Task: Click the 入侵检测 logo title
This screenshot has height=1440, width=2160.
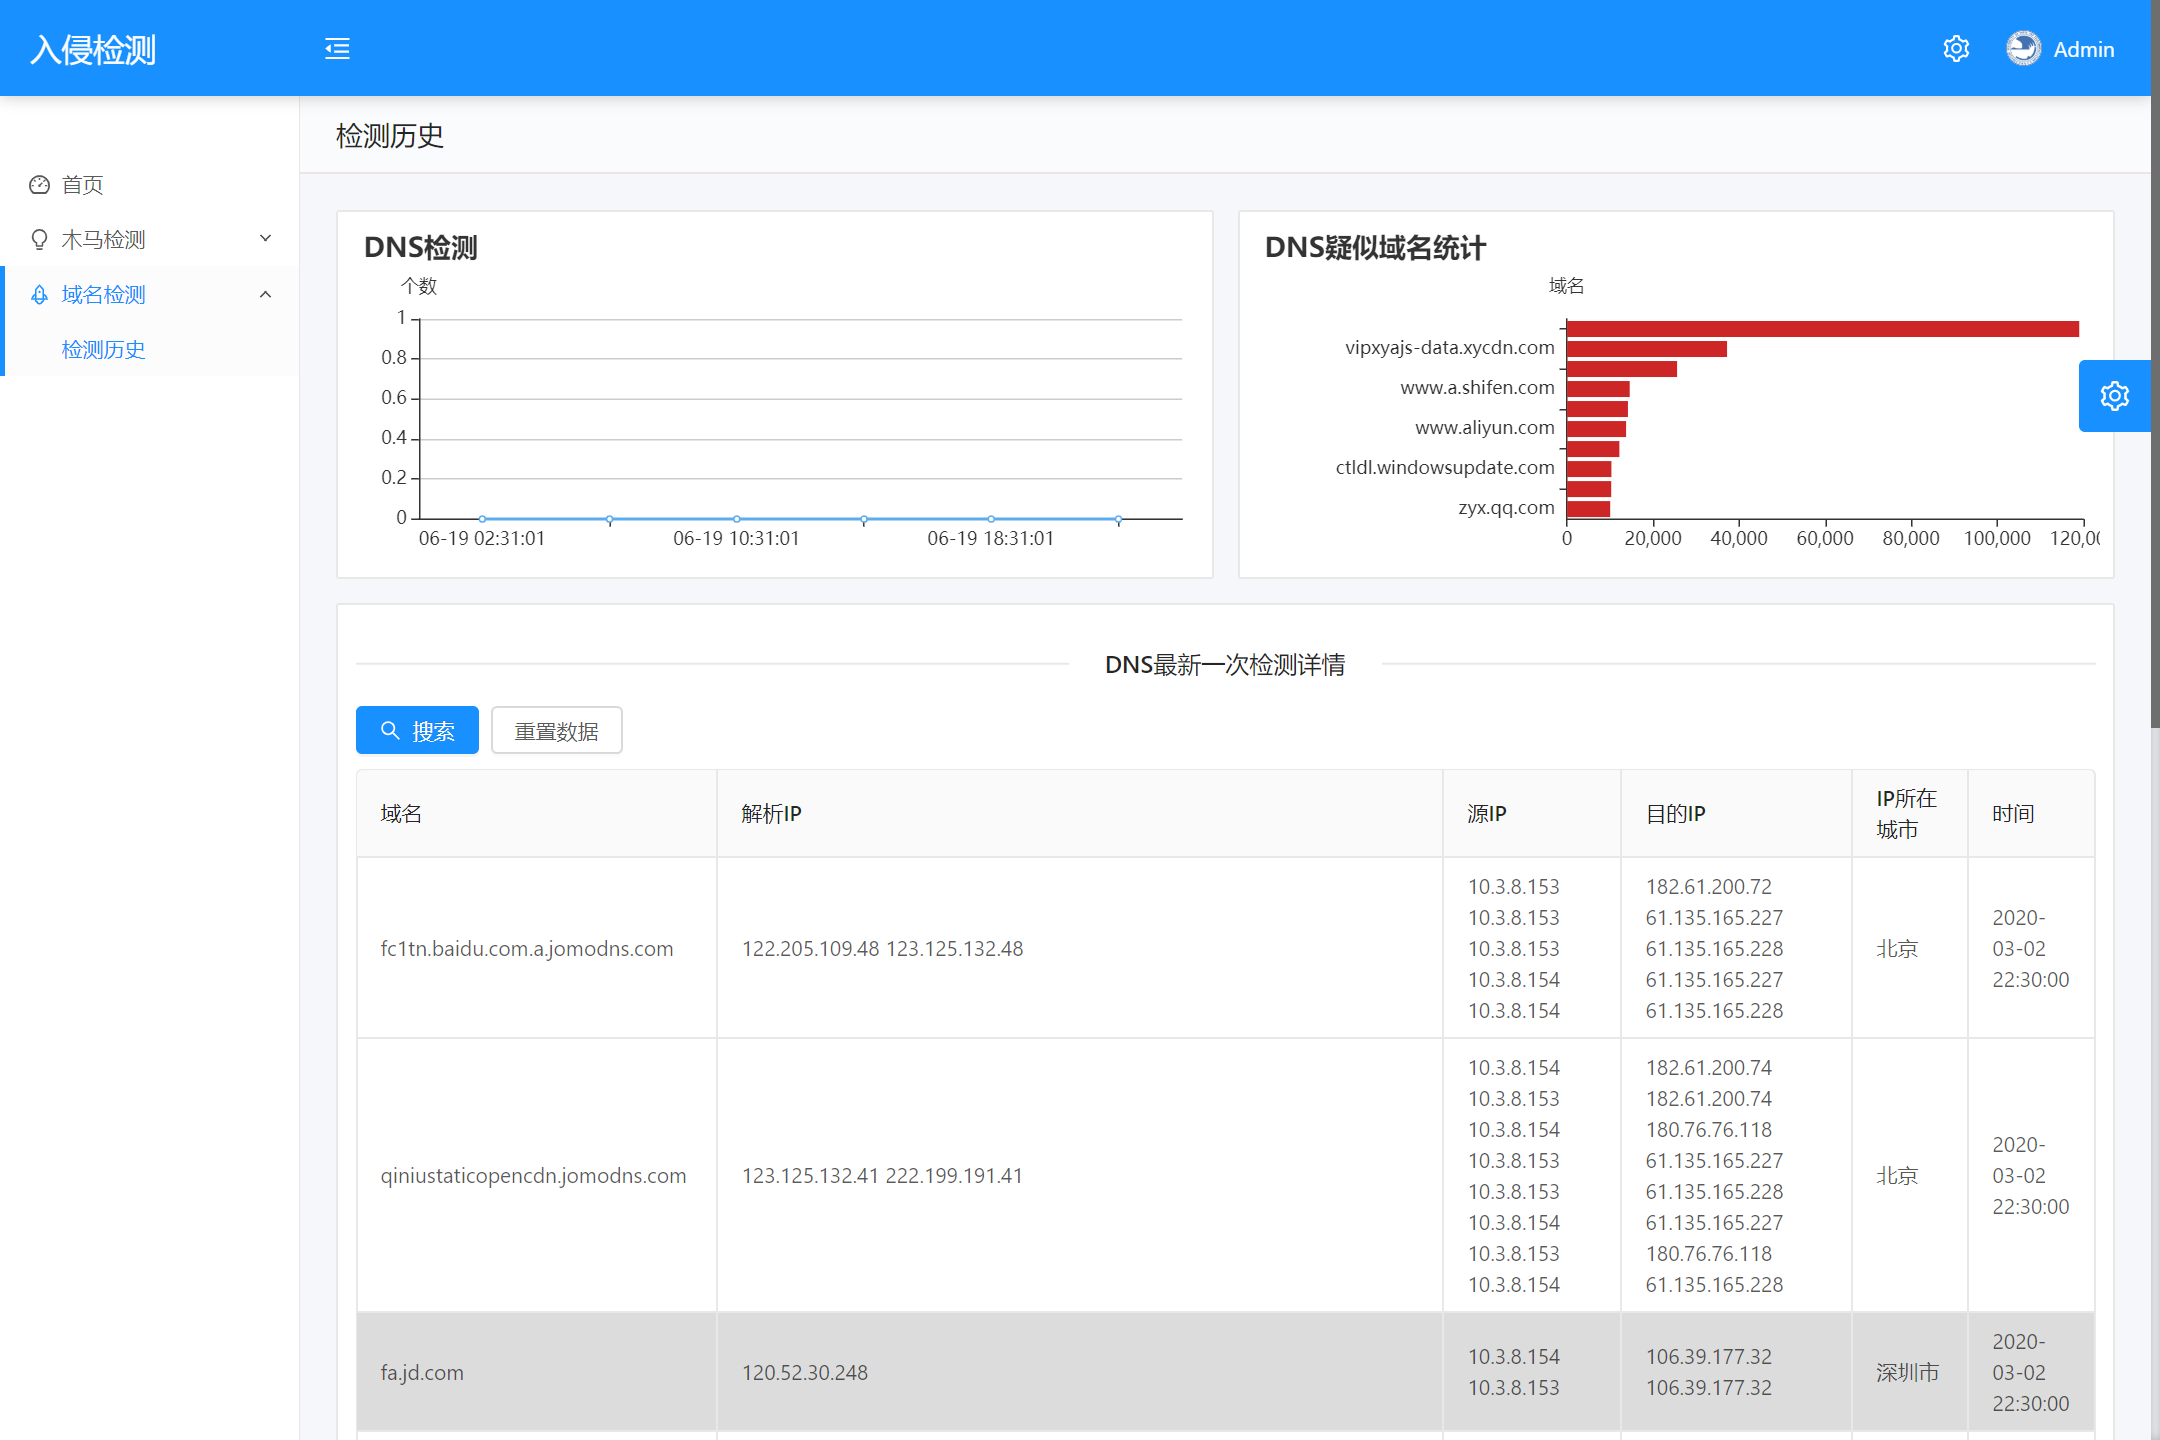Action: click(93, 50)
